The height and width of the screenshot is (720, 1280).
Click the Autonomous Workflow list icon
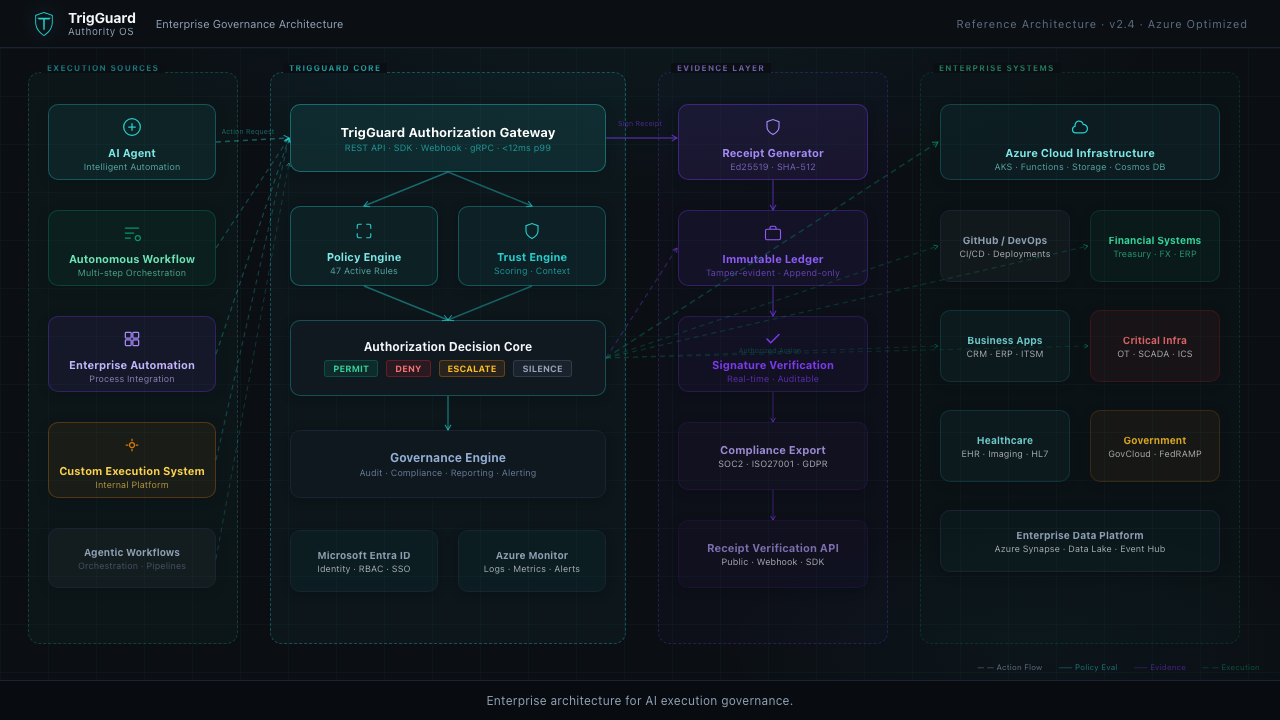[x=132, y=233]
